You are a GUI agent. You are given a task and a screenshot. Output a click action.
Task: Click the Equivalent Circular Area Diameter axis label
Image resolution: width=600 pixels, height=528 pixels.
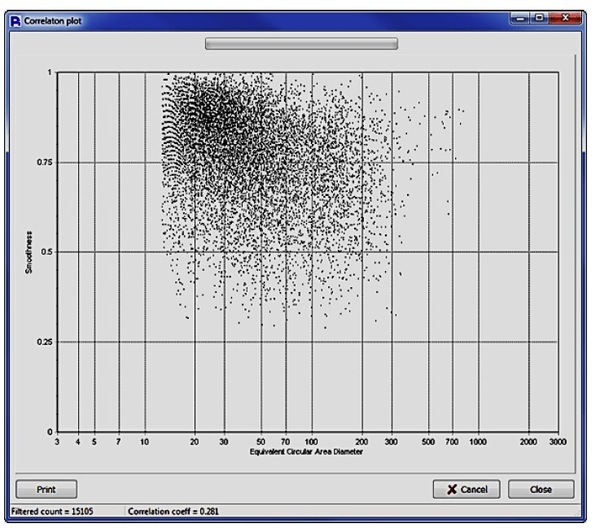coord(306,452)
